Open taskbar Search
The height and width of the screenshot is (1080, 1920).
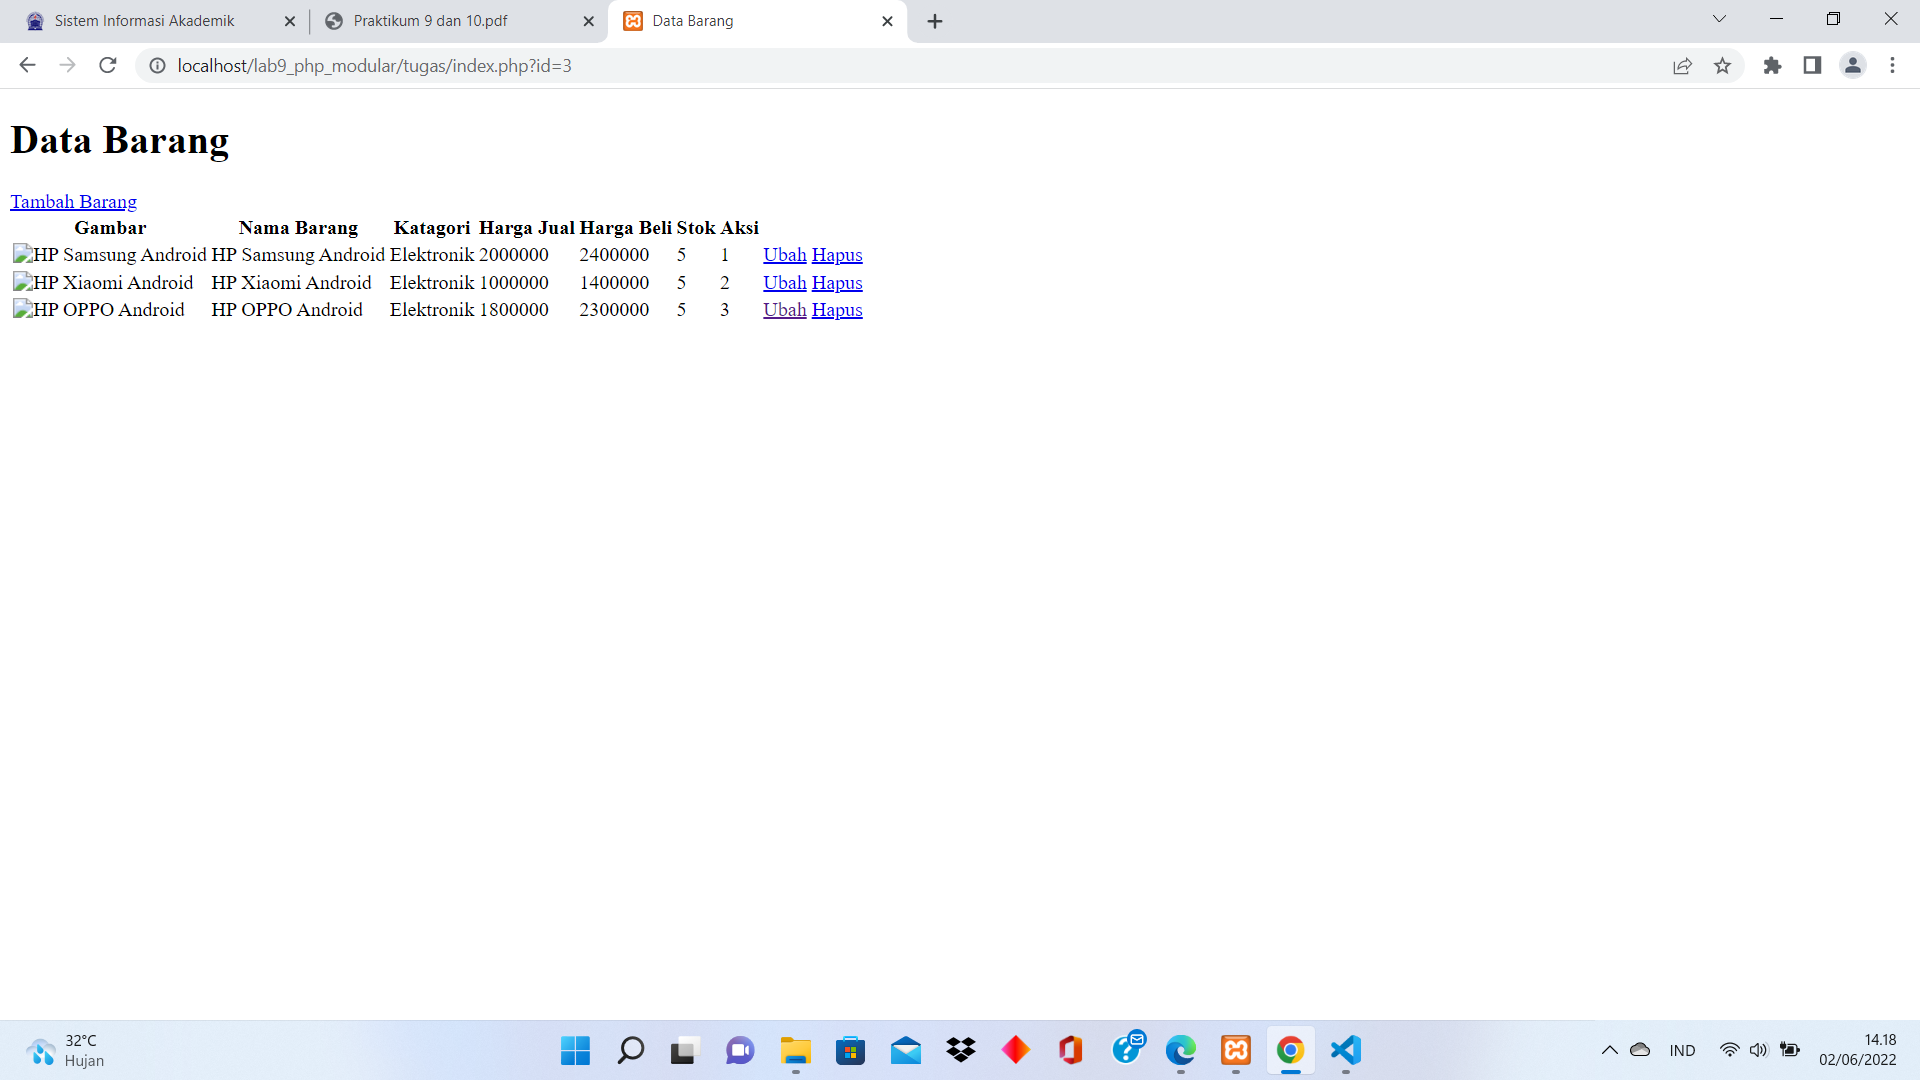(x=630, y=1050)
